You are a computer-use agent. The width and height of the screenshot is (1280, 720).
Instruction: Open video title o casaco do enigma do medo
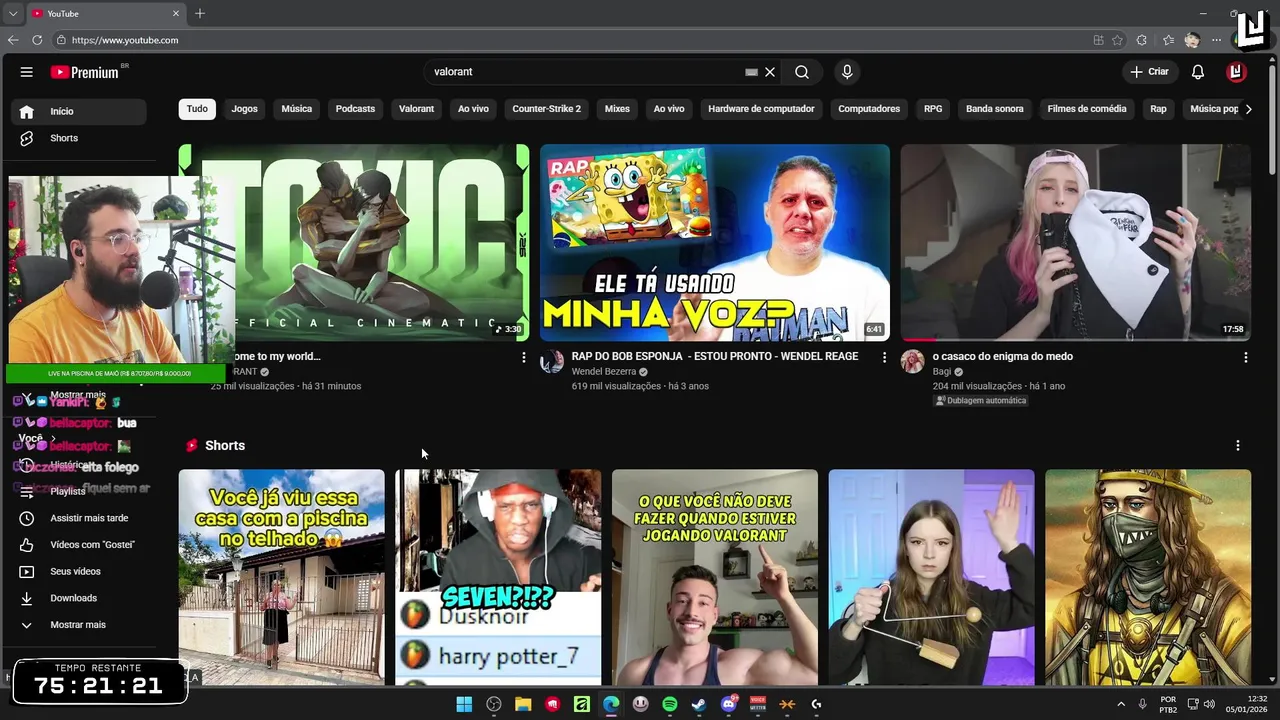tap(1003, 356)
